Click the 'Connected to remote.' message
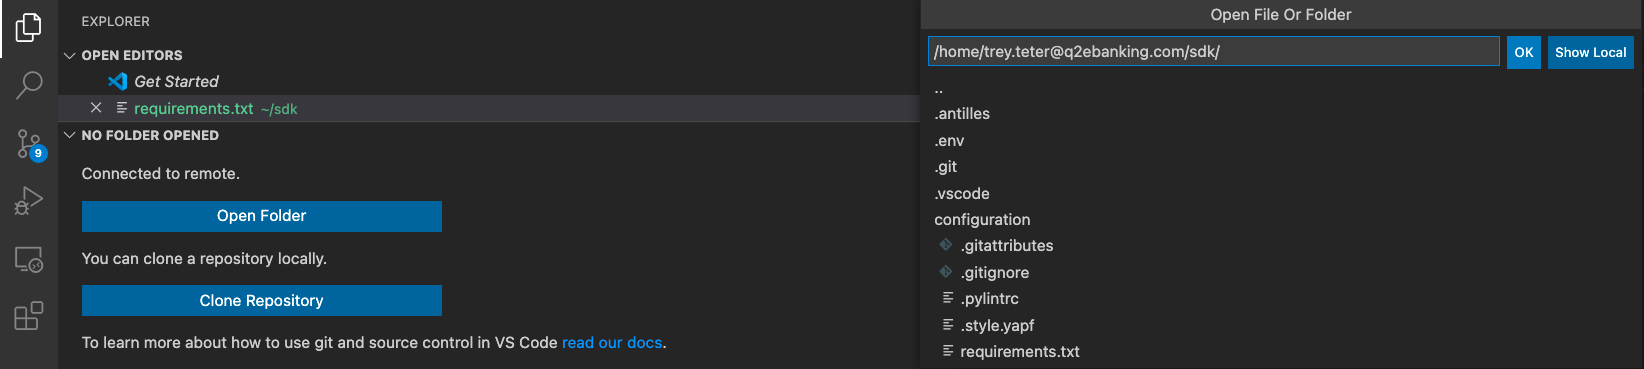Image resolution: width=1644 pixels, height=369 pixels. [161, 173]
